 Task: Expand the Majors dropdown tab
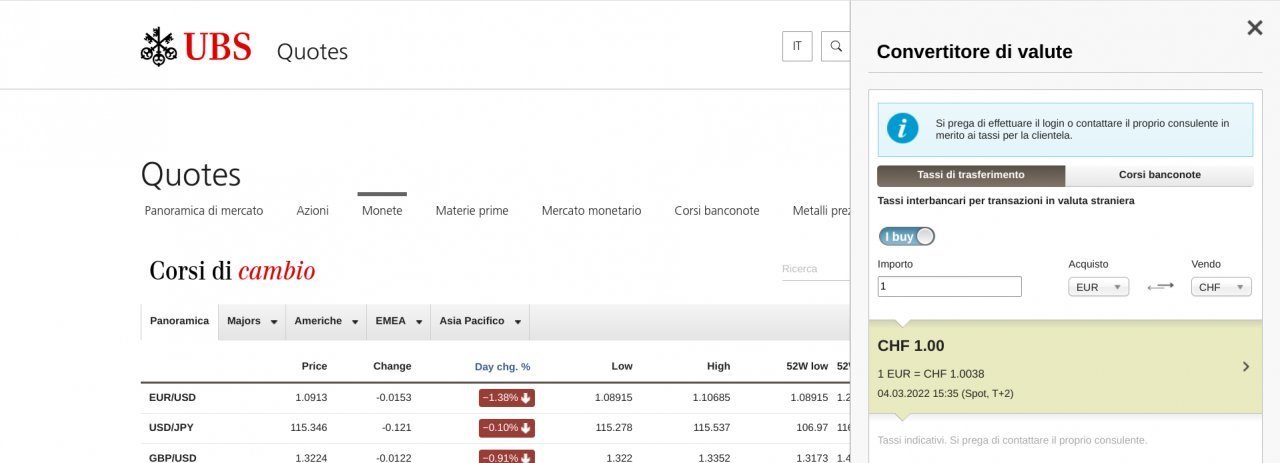point(252,321)
